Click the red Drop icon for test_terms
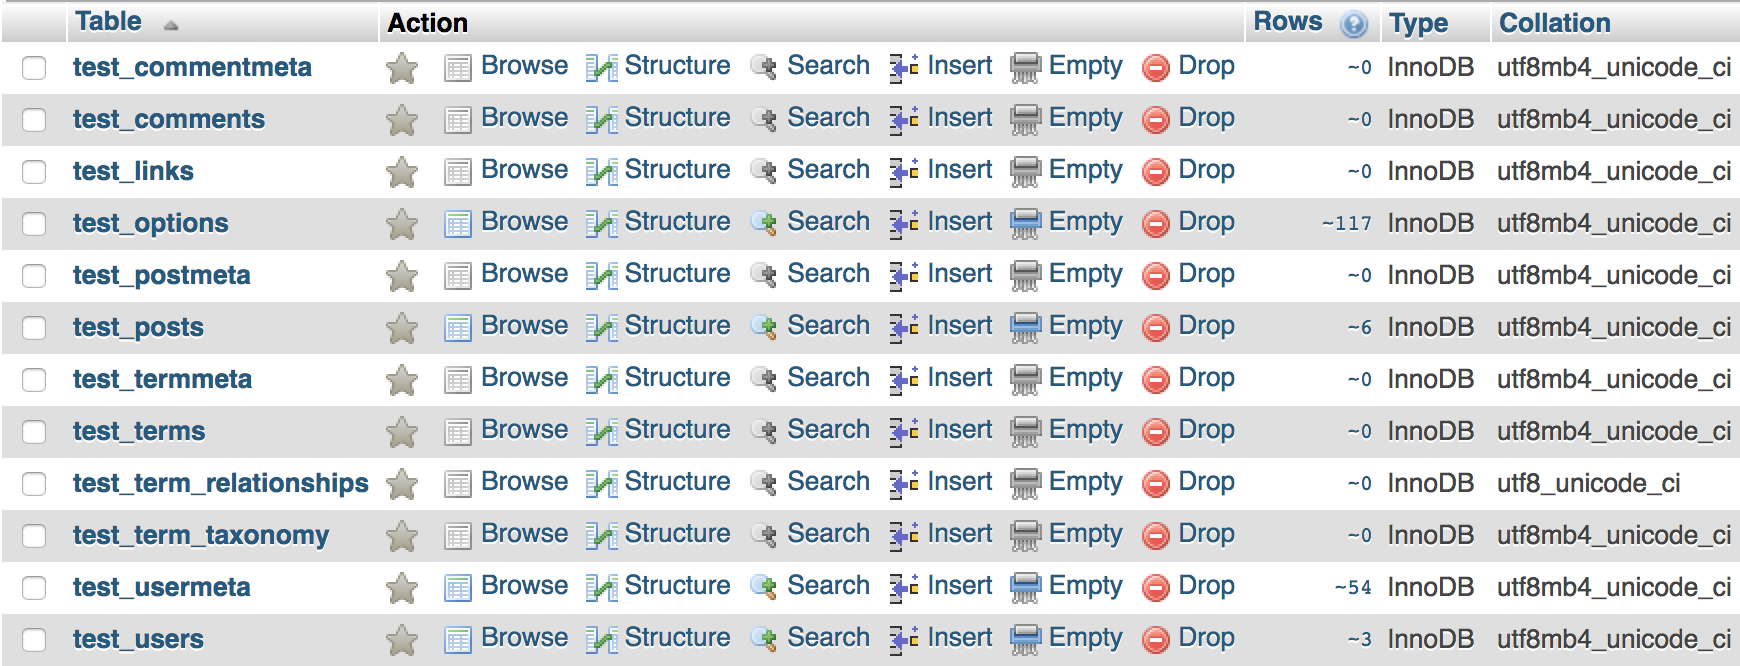 (1155, 431)
